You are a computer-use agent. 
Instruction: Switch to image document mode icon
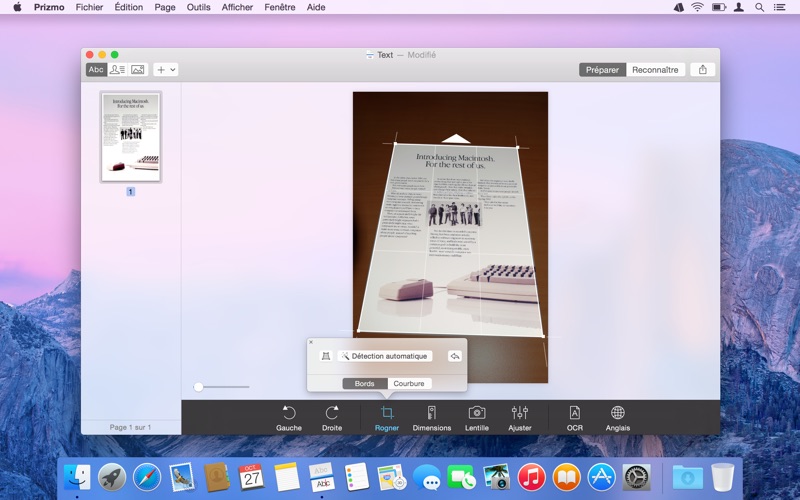point(138,70)
